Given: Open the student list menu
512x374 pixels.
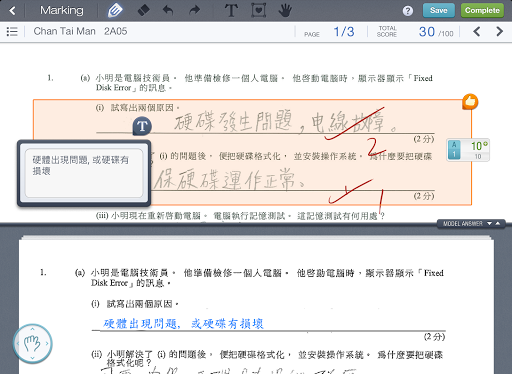Looking at the screenshot, I should (12, 32).
